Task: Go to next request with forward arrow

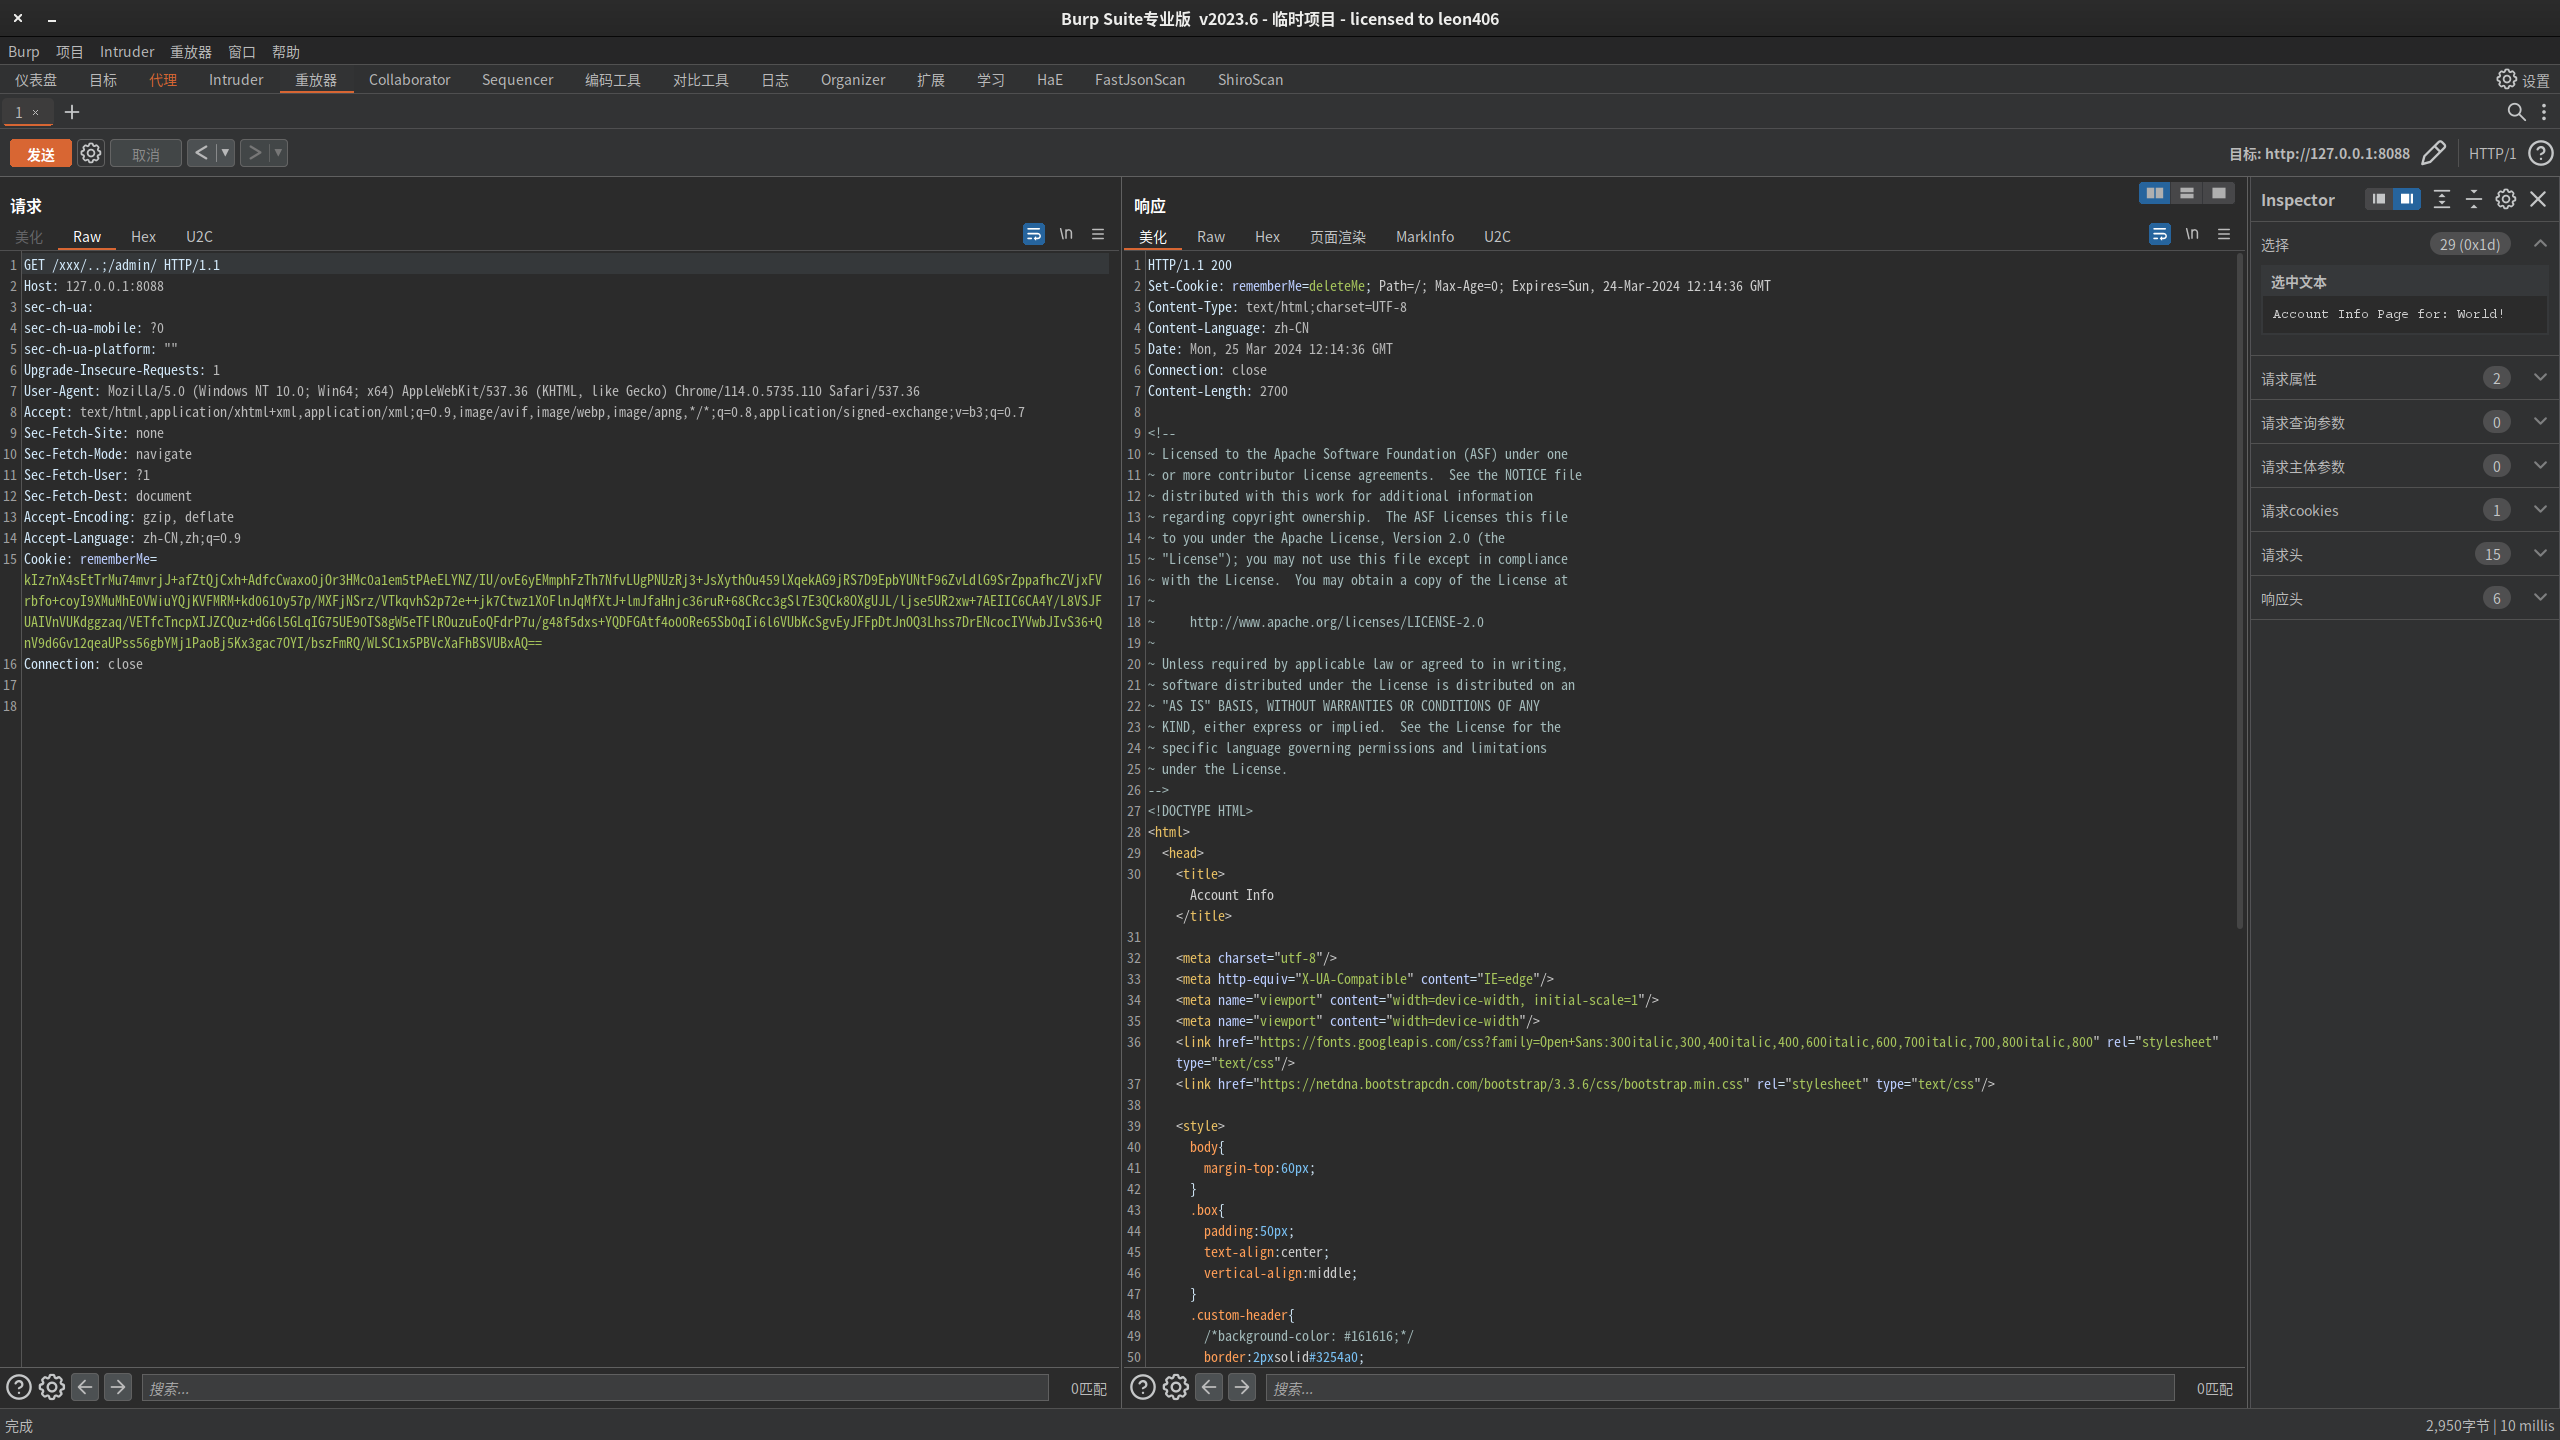Action: pos(254,153)
